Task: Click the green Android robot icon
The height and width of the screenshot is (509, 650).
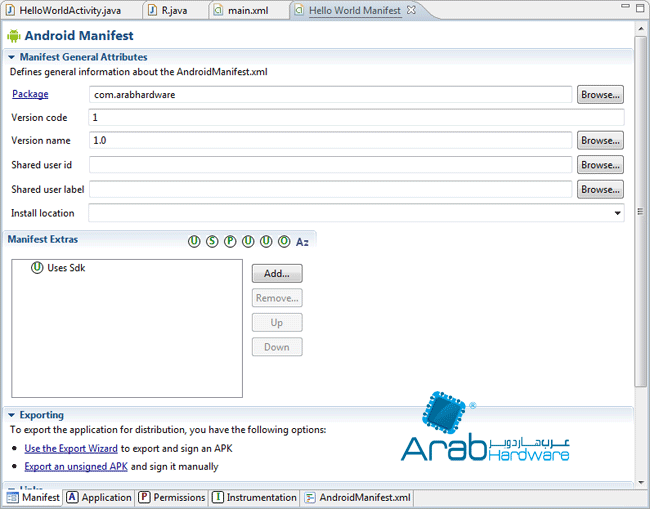Action: point(14,36)
